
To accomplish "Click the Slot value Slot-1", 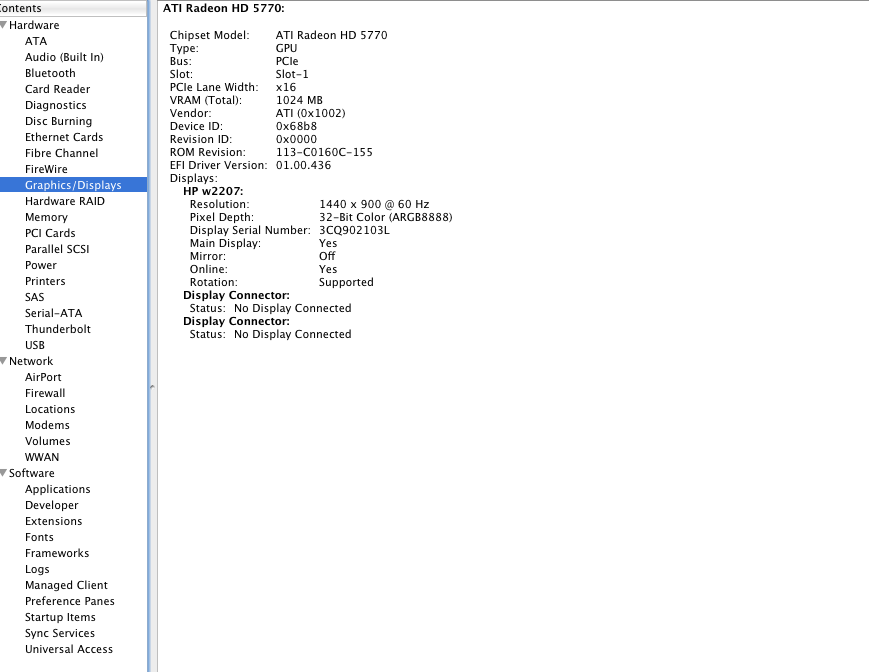I will [x=292, y=74].
